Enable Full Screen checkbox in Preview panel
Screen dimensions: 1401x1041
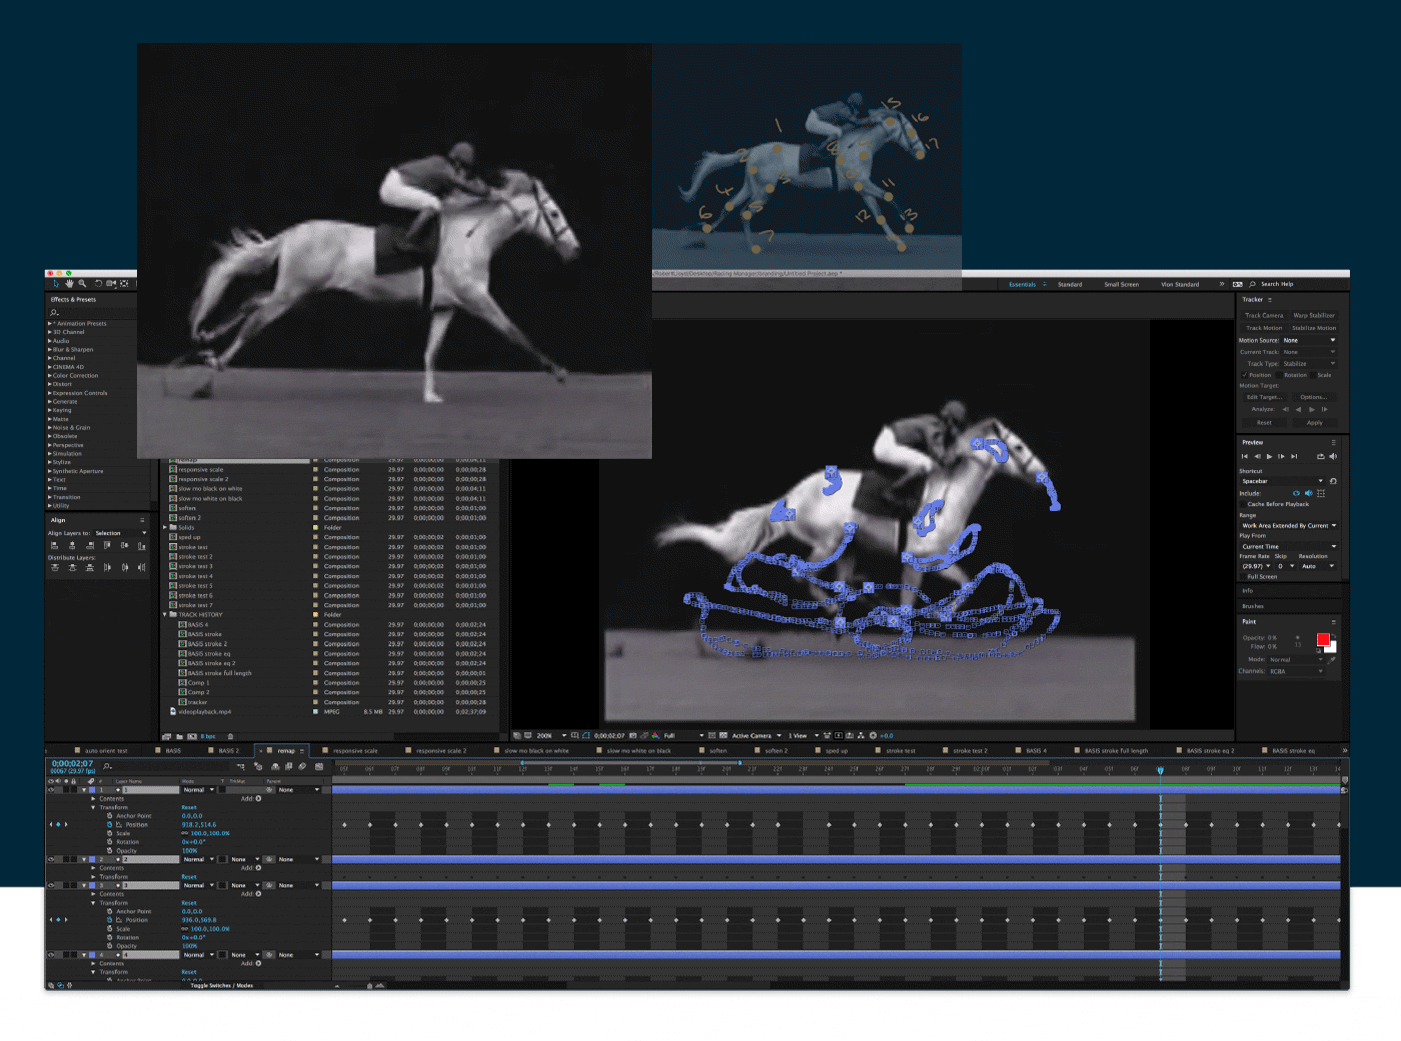1243,577
